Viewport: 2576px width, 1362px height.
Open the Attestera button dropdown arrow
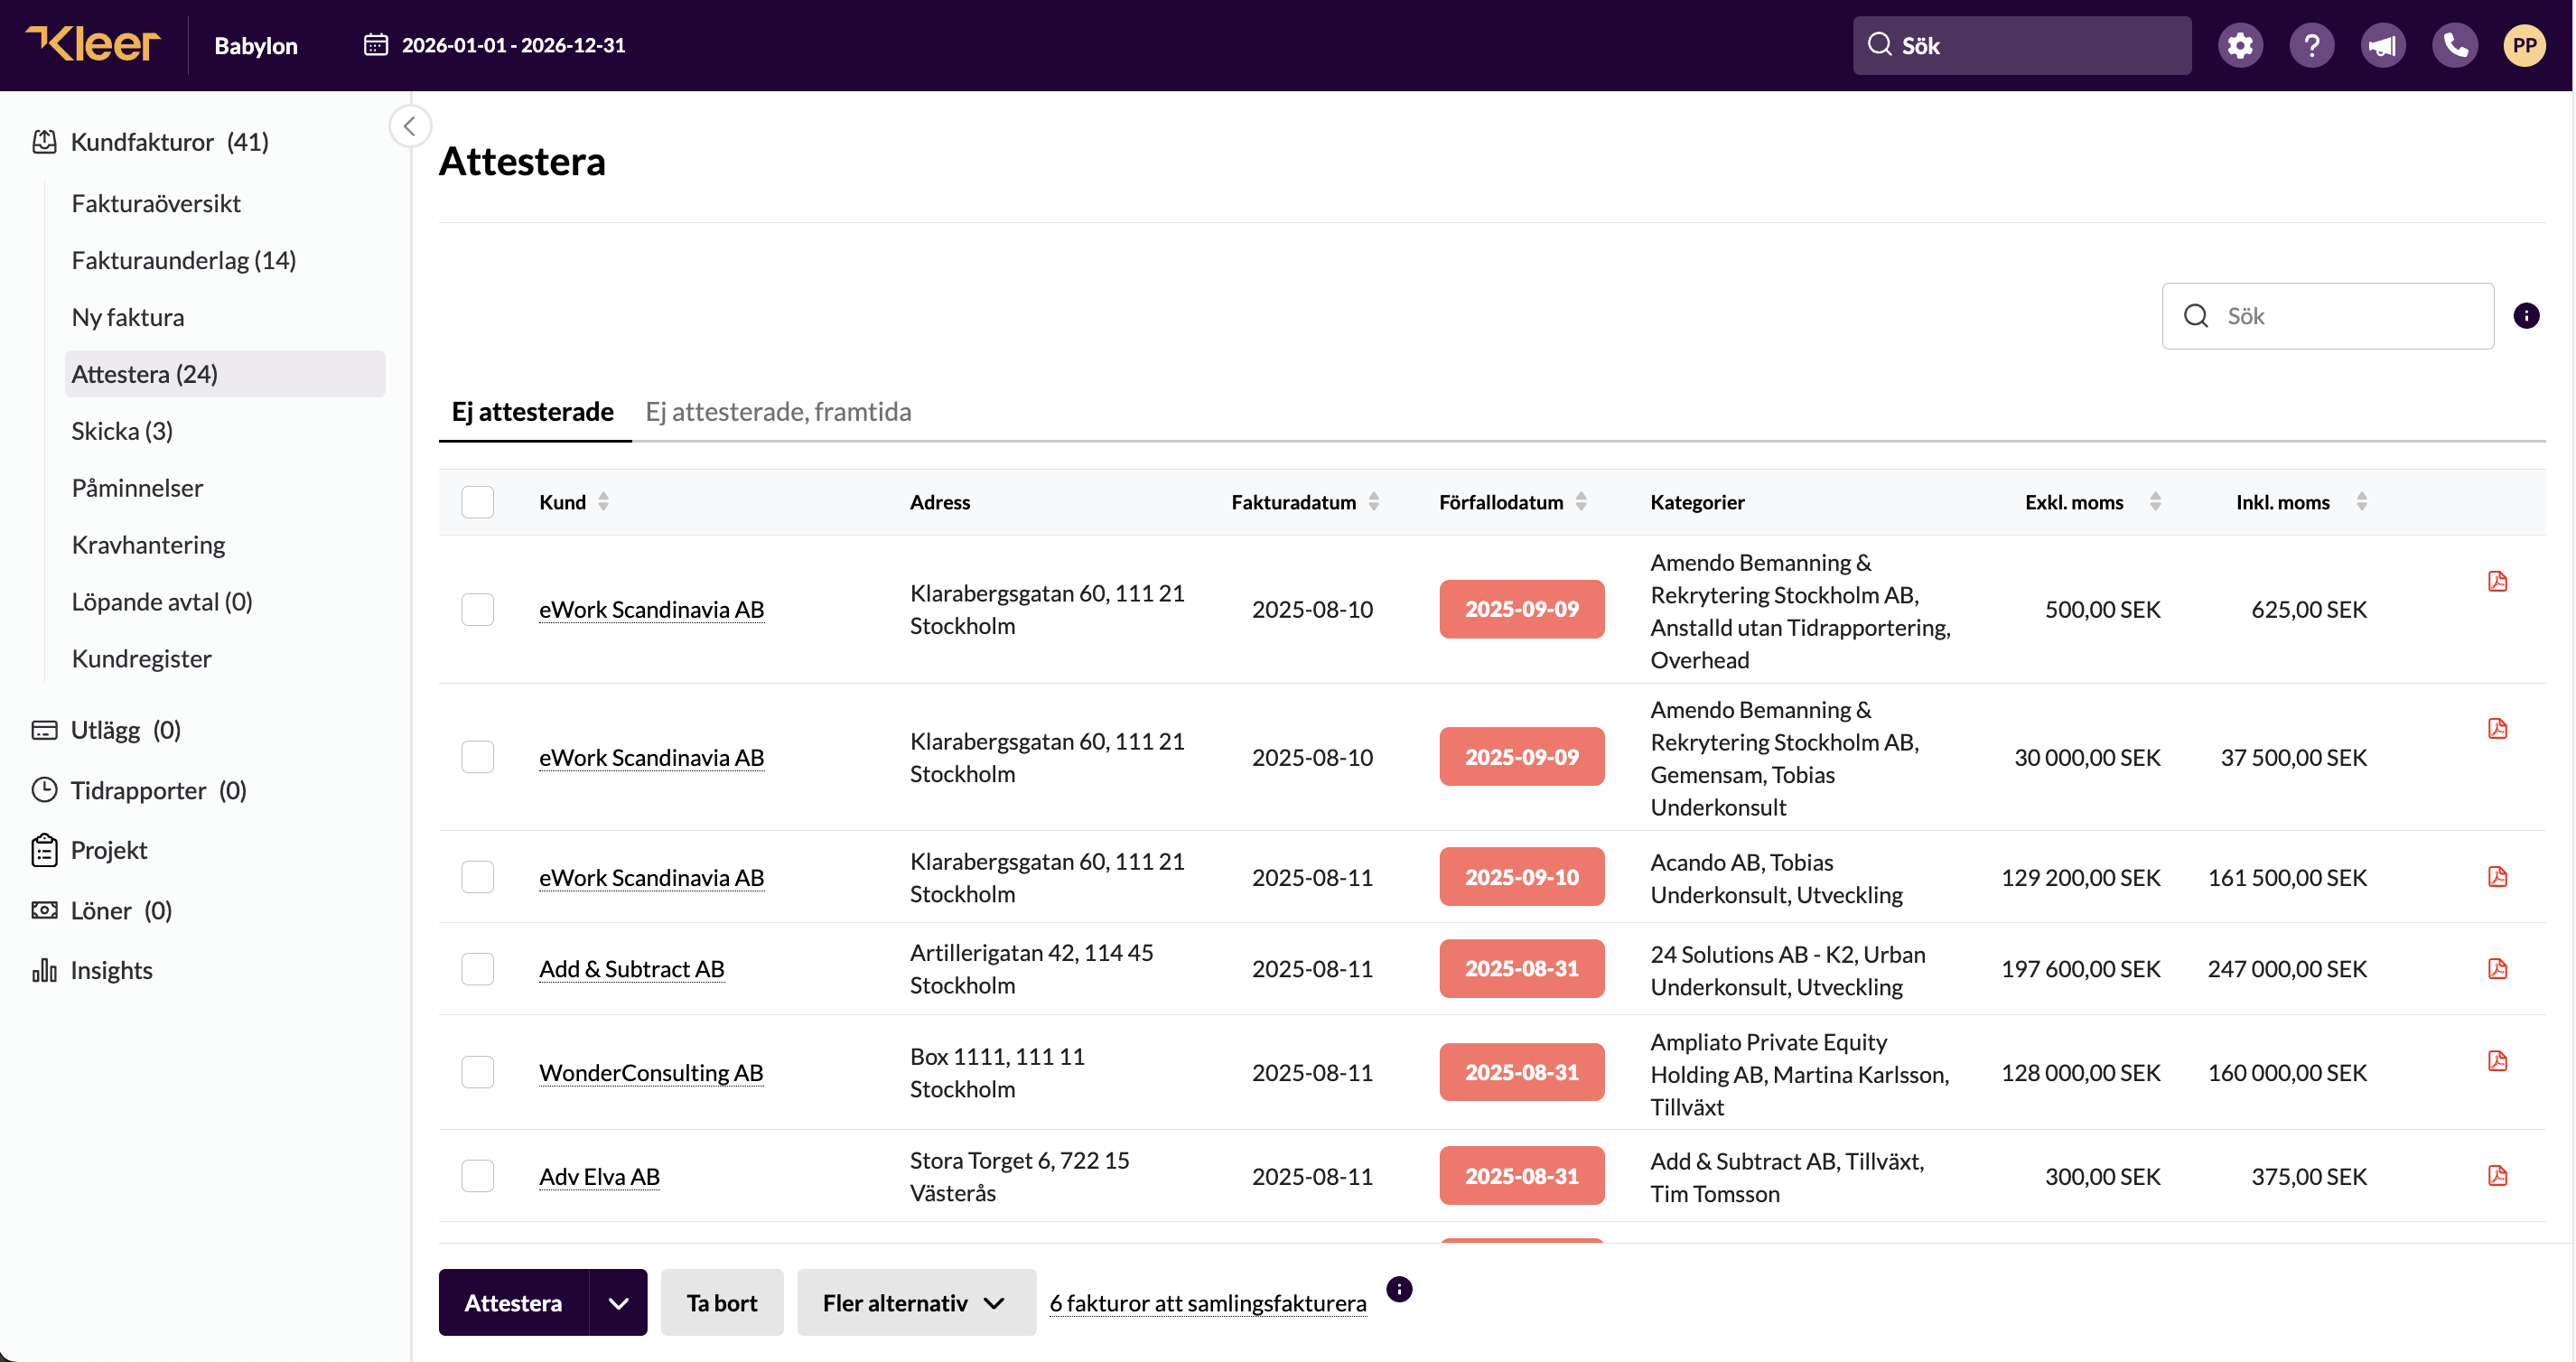pos(618,1303)
